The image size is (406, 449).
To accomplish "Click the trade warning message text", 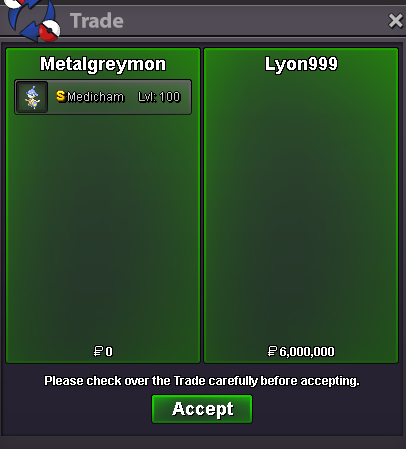I will pos(202,381).
